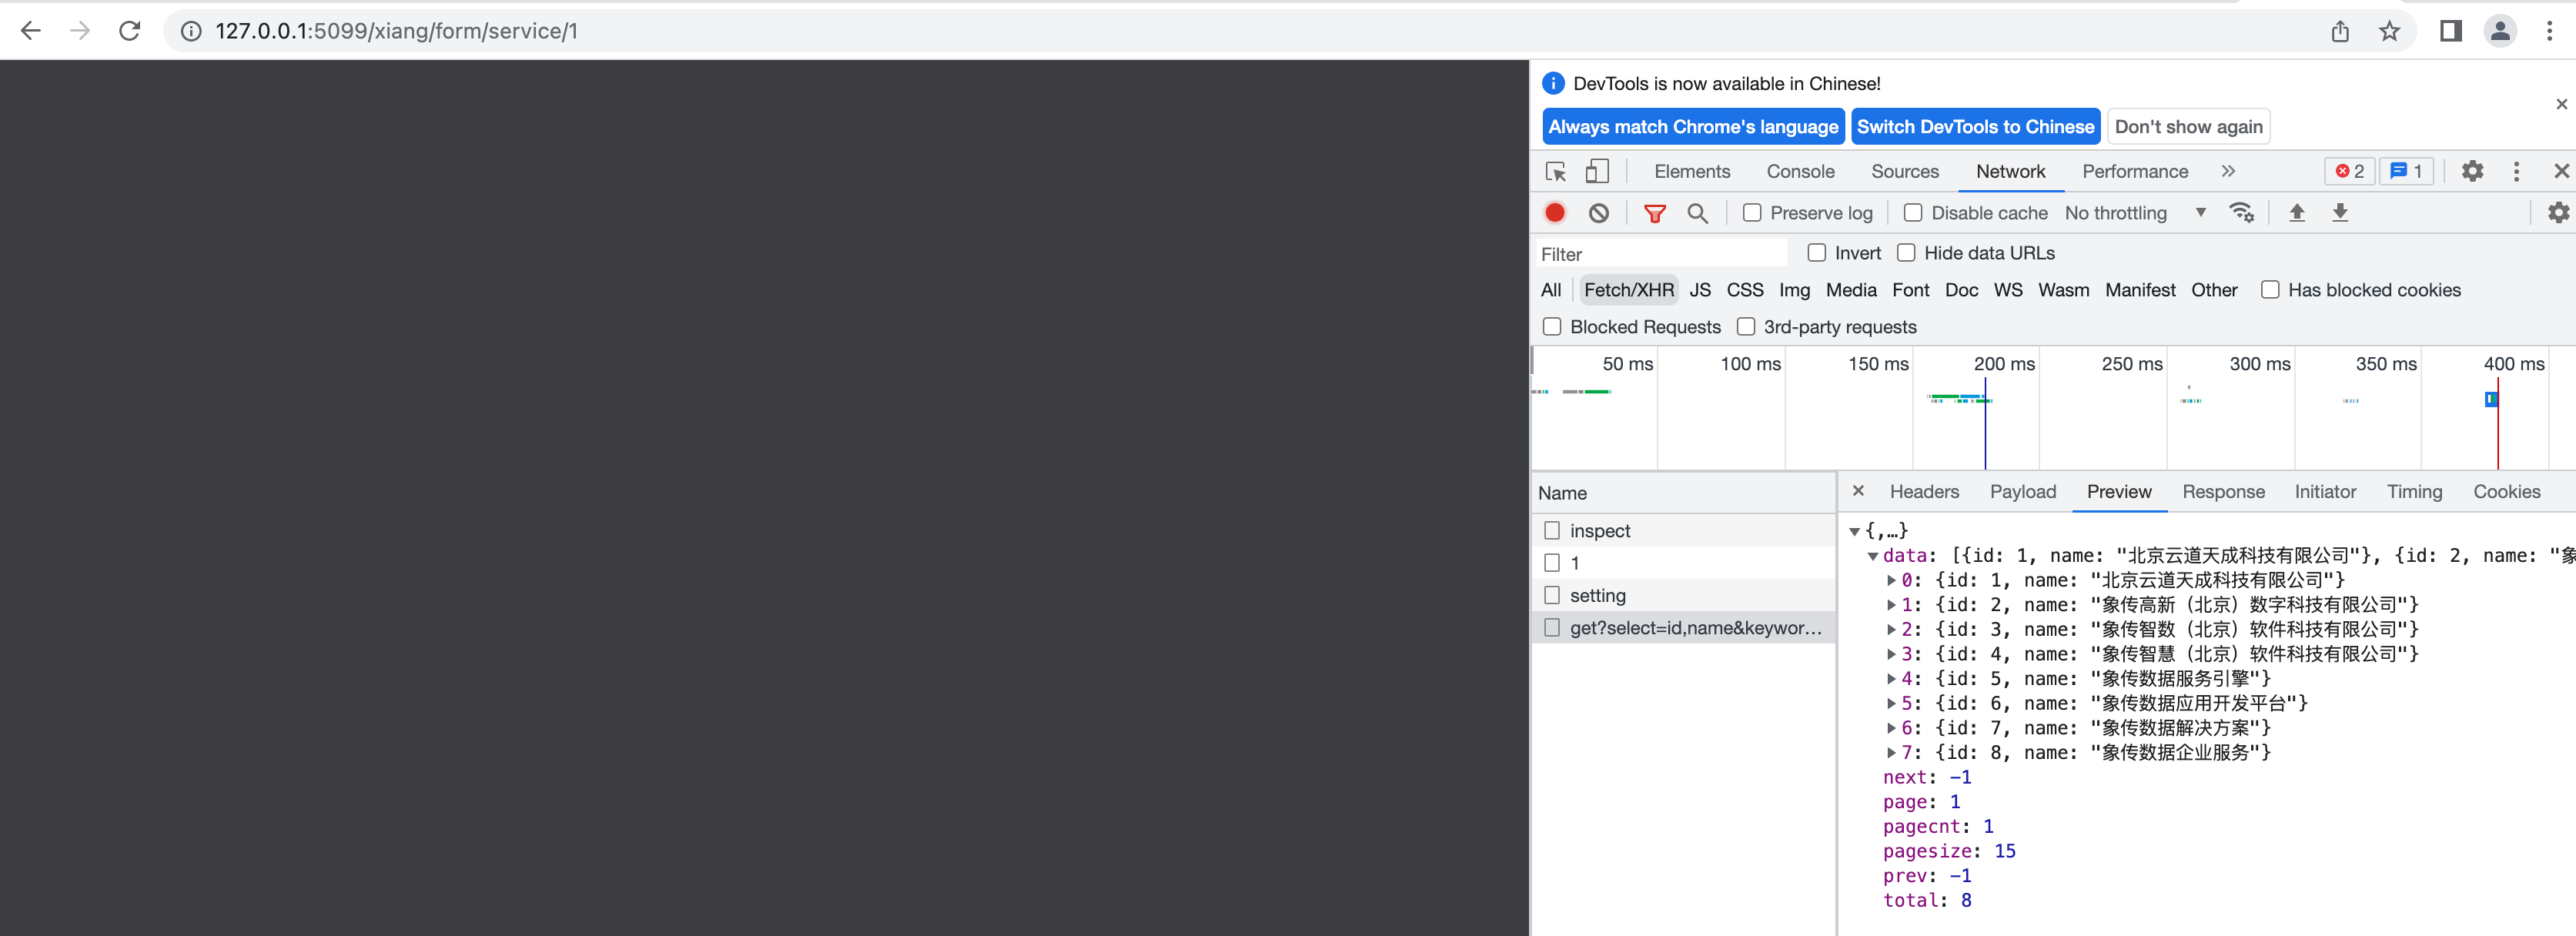
Task: Tick the Hide data URLs checkbox
Action: 1906,253
